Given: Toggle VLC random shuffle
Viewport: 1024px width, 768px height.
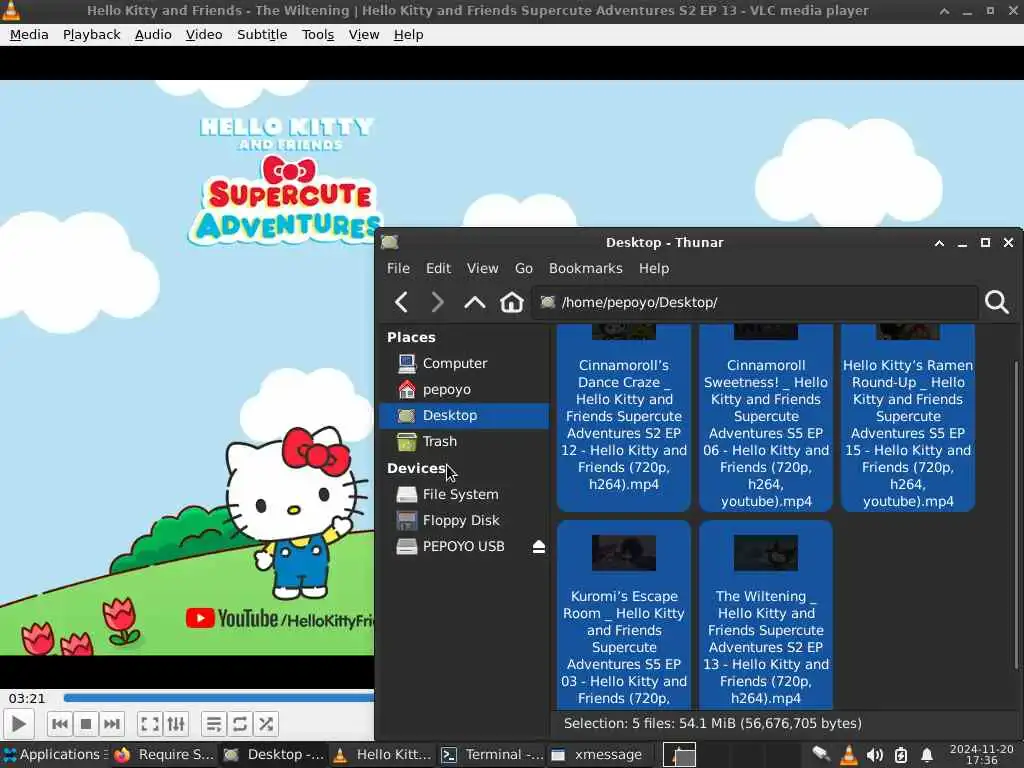Looking at the screenshot, I should [x=266, y=724].
